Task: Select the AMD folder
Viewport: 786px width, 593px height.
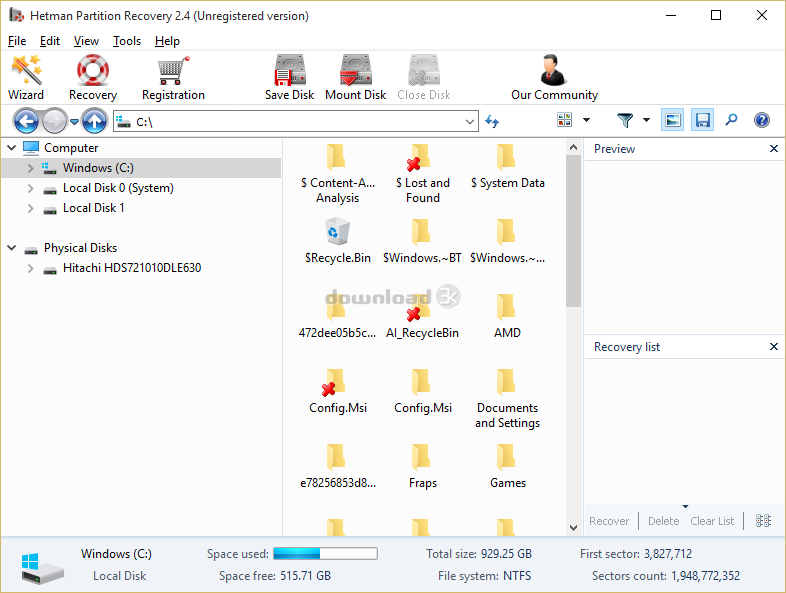Action: [507, 316]
